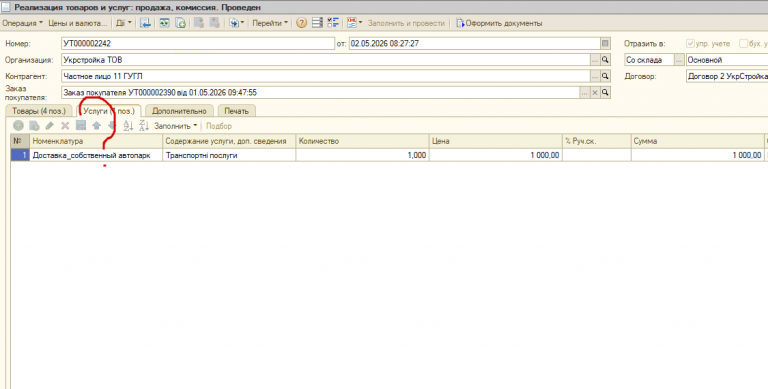Switch to Дополнительно tab
768x389 pixels.
click(179, 111)
